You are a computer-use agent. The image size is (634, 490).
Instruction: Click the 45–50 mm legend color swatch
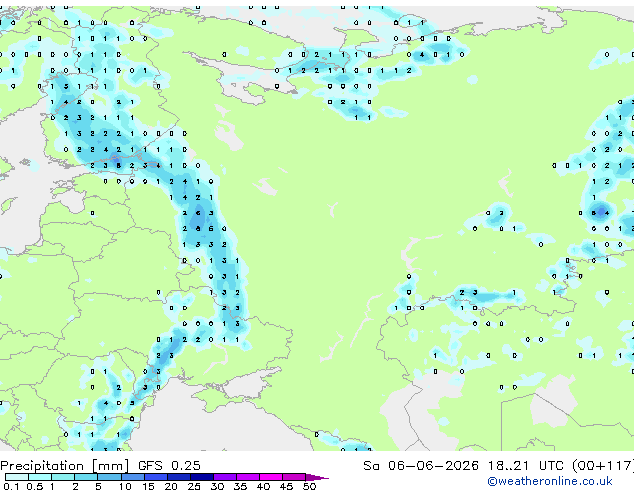click(x=294, y=477)
